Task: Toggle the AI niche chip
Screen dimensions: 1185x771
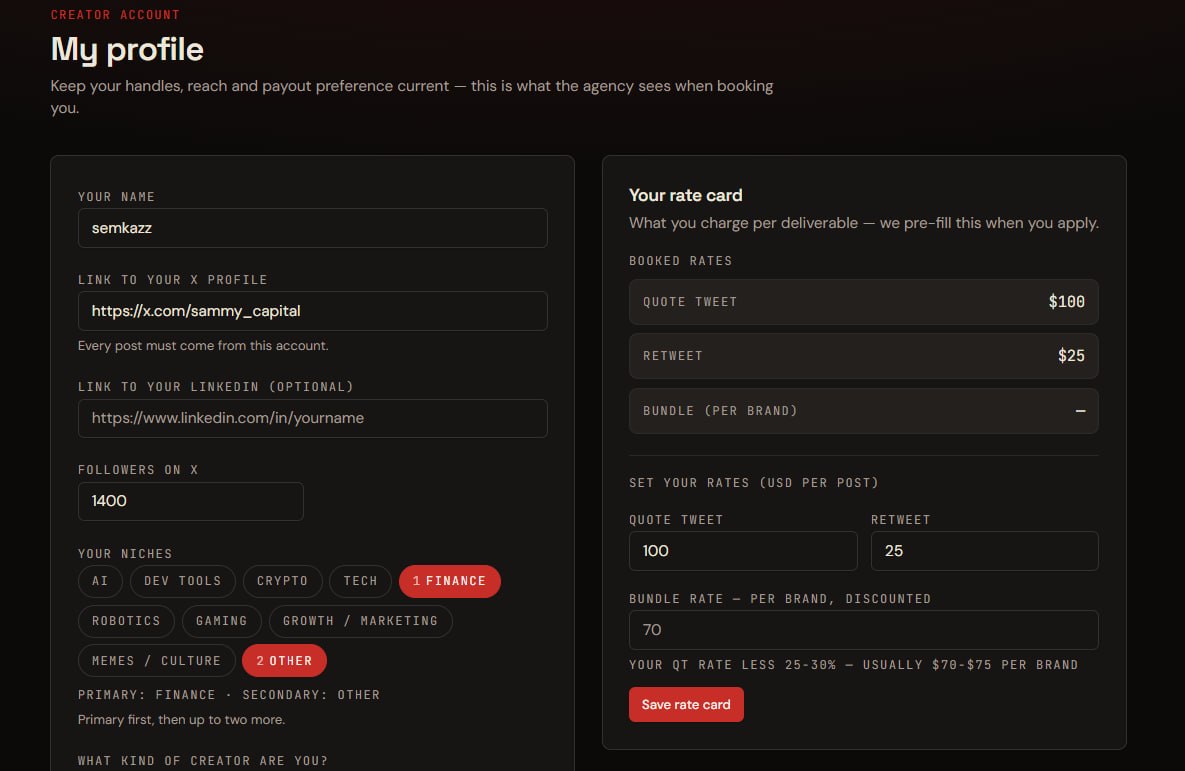Action: (100, 581)
